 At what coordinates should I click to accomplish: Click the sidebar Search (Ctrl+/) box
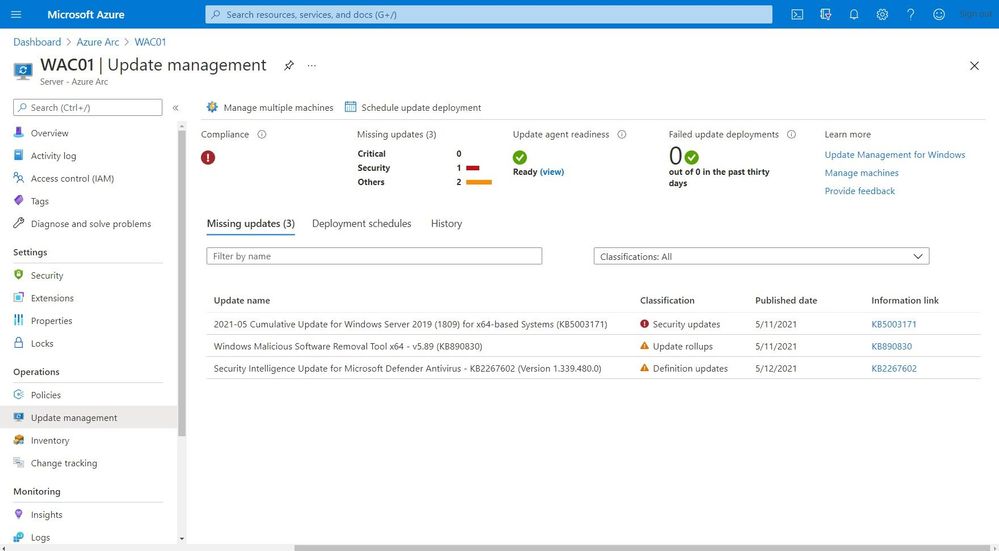click(88, 108)
